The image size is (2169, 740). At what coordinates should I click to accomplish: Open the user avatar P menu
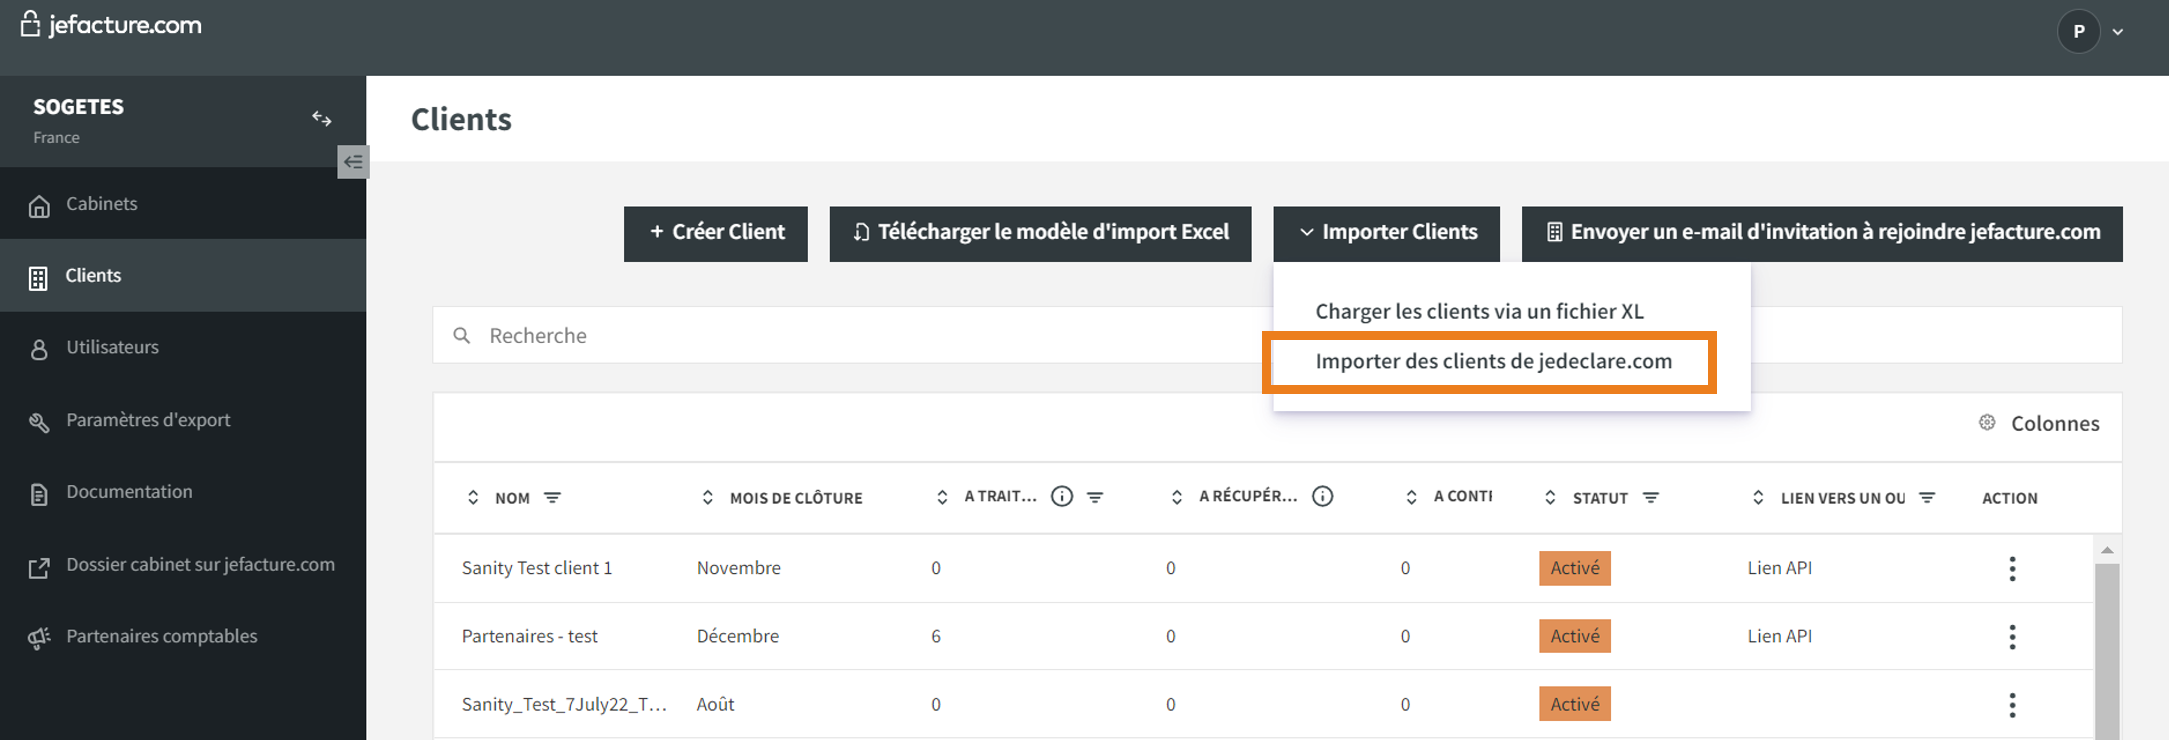[x=2078, y=31]
